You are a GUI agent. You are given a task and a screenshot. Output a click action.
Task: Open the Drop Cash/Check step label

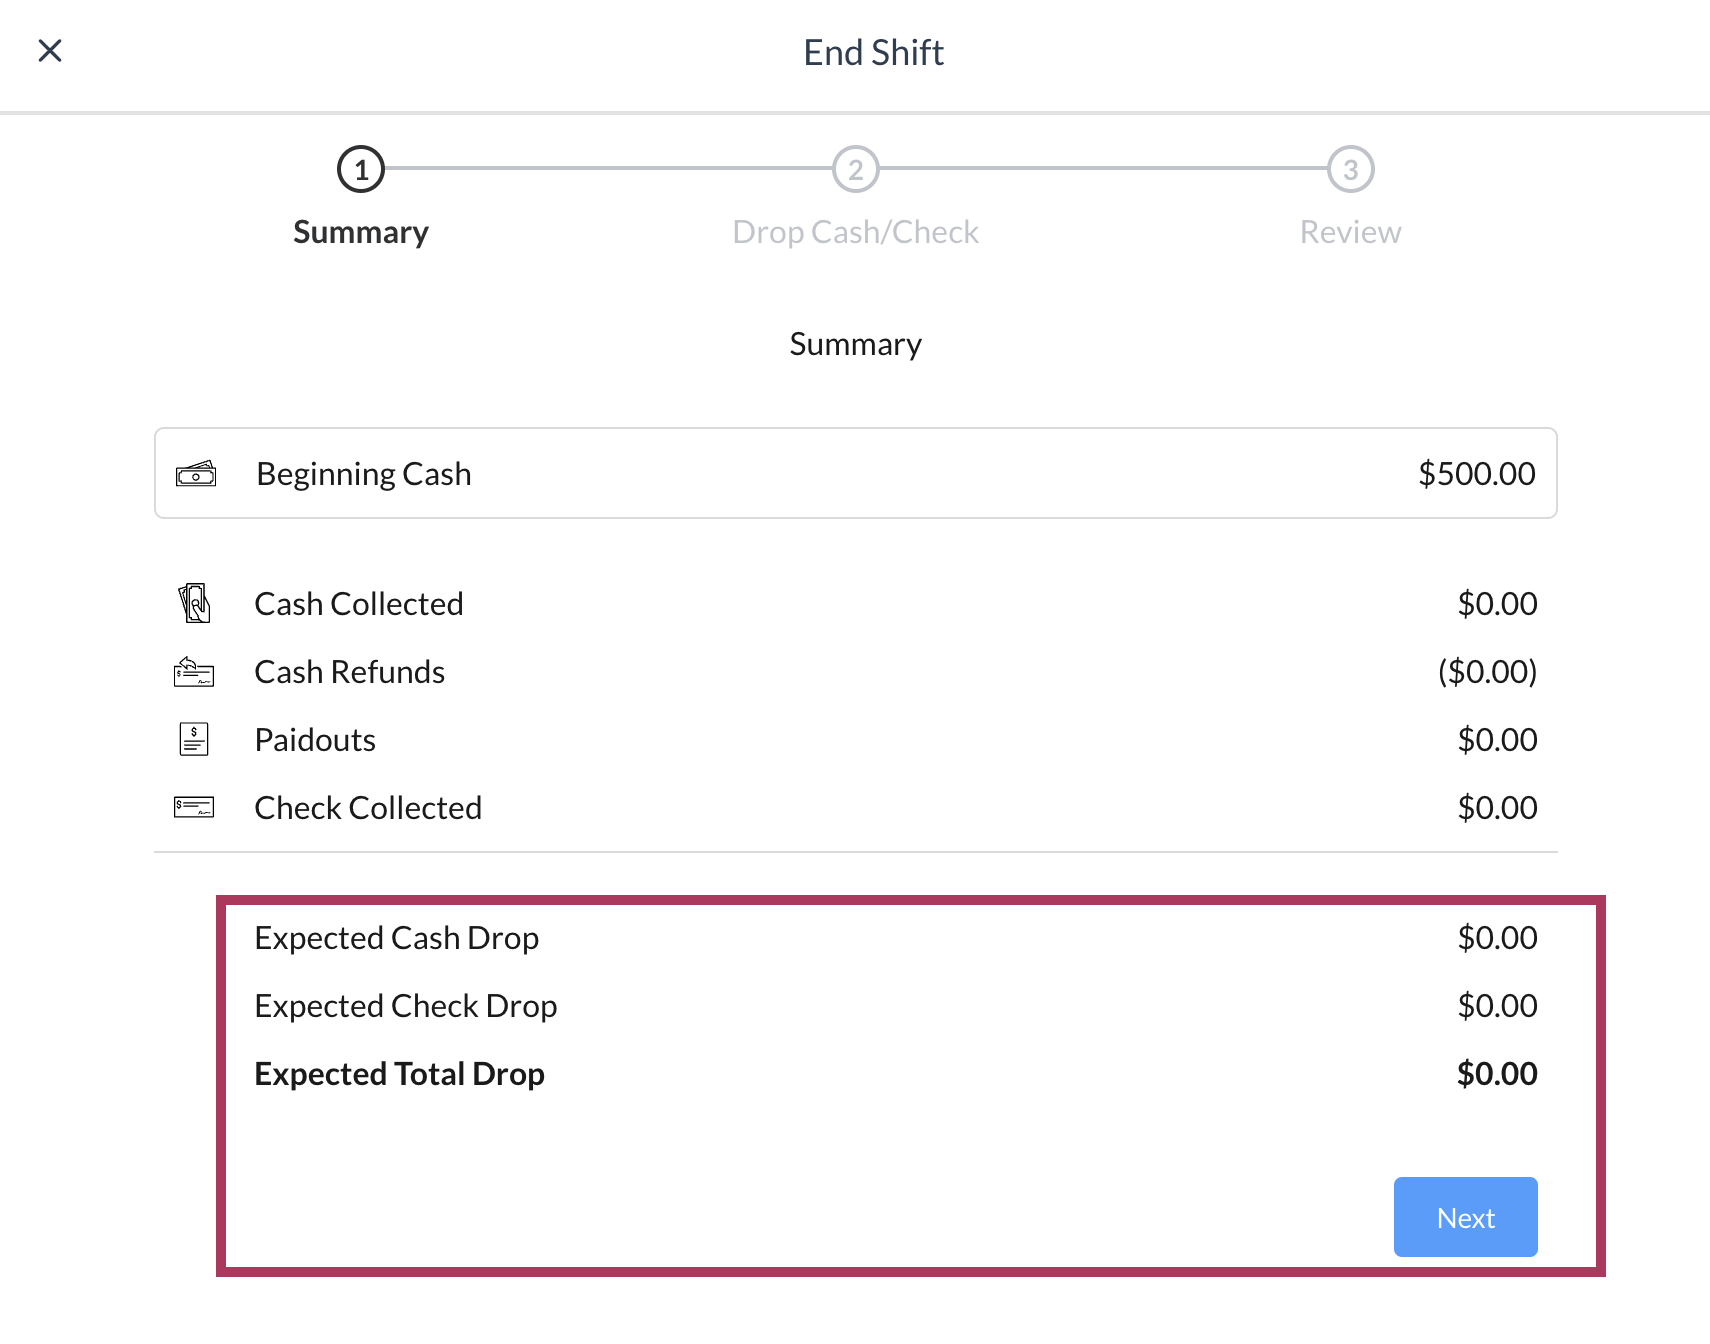tap(856, 232)
